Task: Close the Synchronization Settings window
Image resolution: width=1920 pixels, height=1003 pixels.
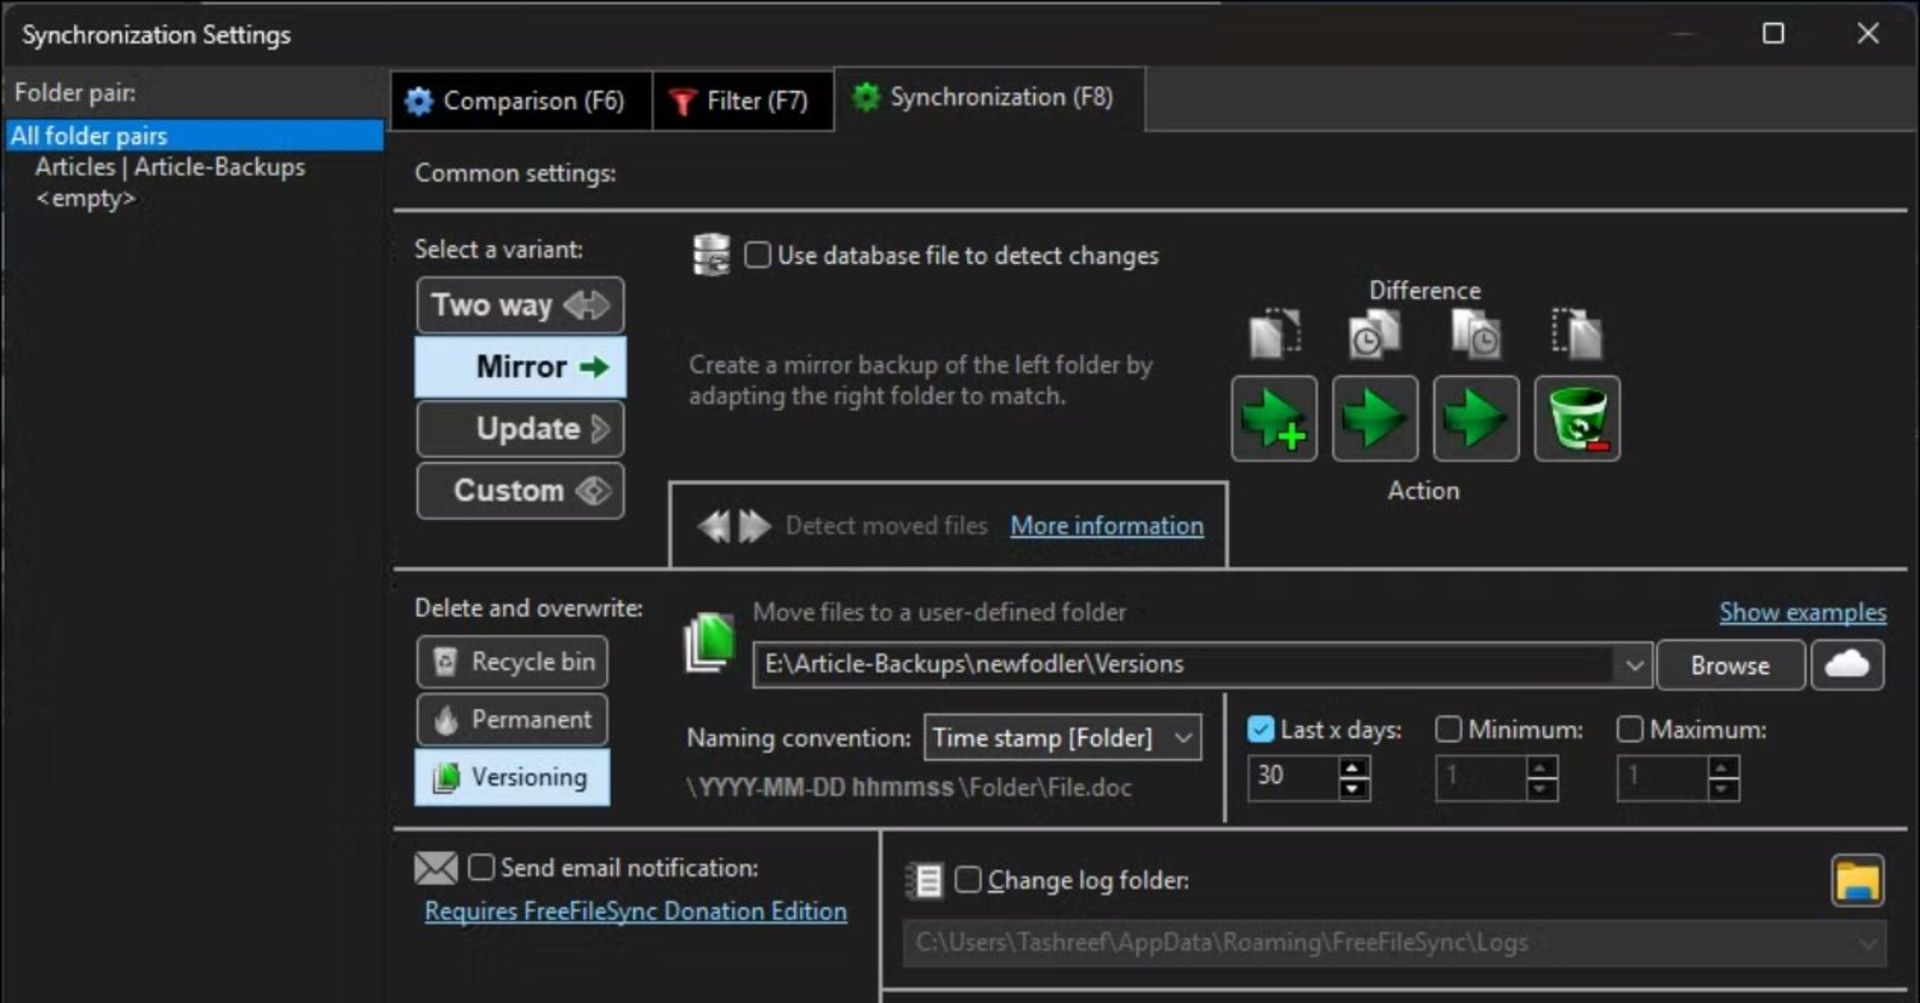Action: [x=1868, y=34]
